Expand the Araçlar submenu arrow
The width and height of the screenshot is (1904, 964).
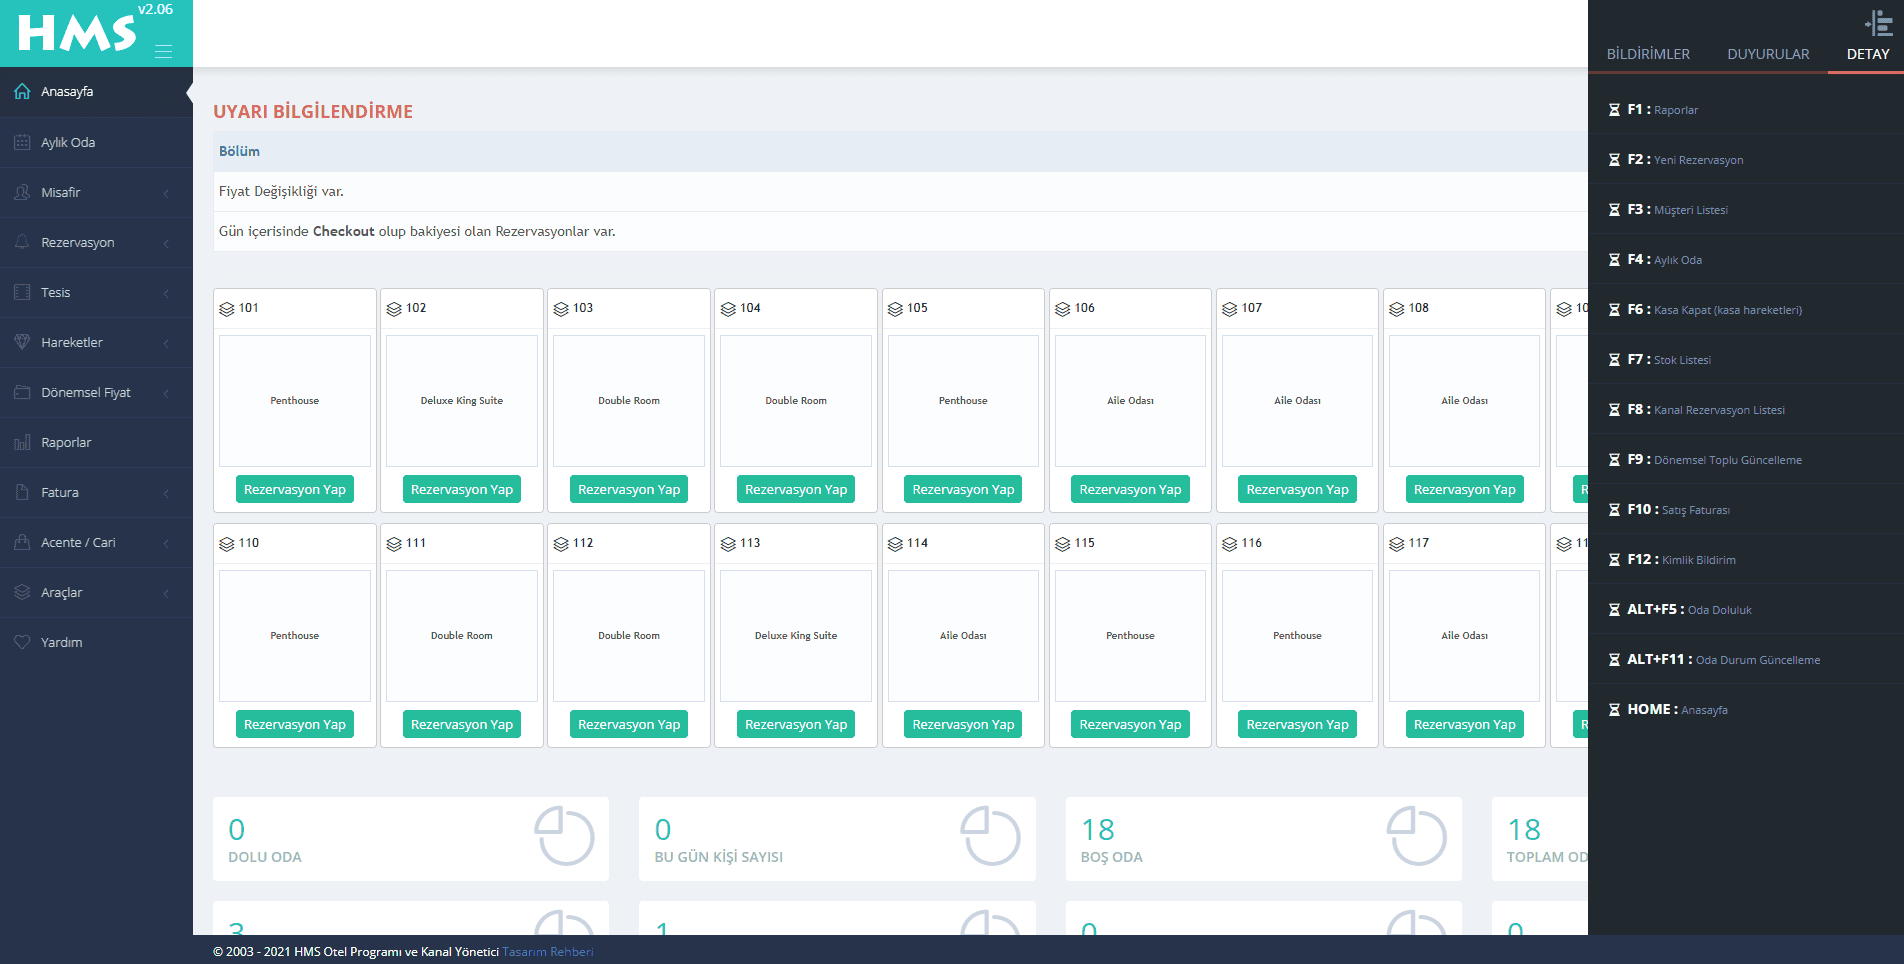coord(166,593)
